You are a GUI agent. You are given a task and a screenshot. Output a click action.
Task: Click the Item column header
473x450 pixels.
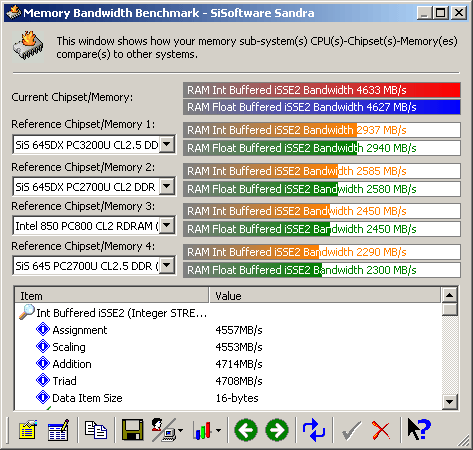pyautogui.click(x=112, y=296)
